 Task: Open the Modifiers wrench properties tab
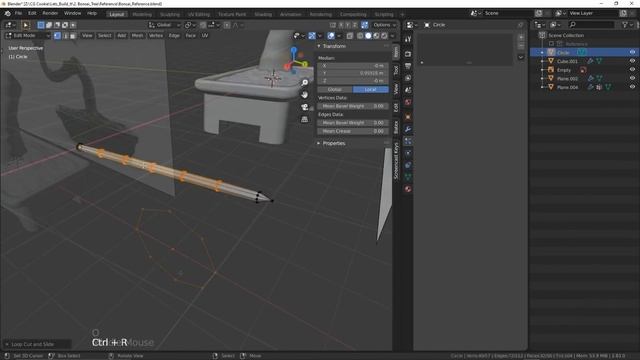(x=408, y=129)
